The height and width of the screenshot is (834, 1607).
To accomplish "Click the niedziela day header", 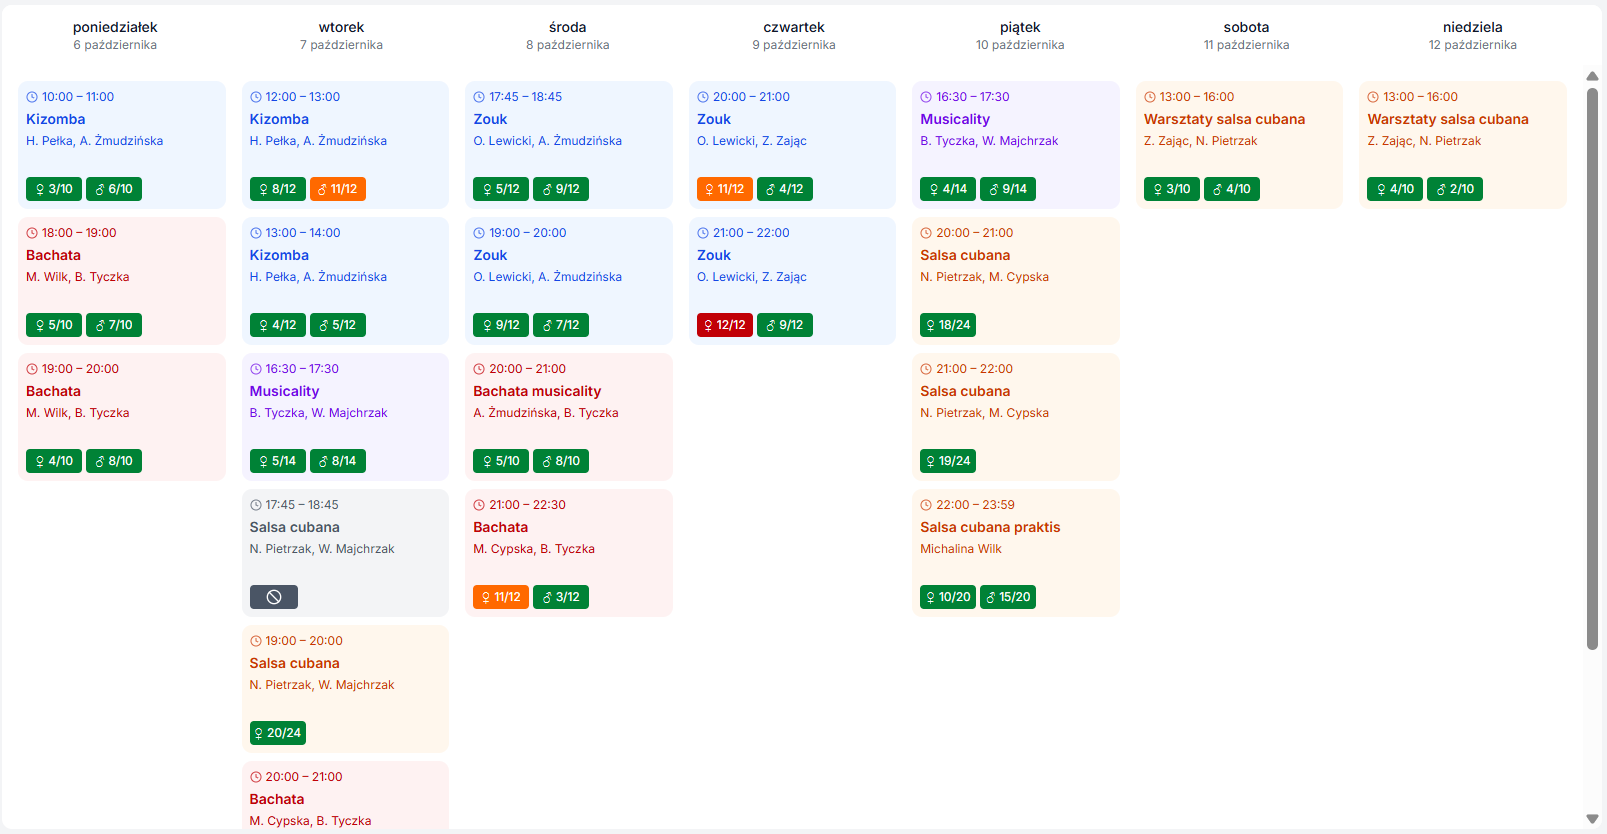I will (1472, 27).
